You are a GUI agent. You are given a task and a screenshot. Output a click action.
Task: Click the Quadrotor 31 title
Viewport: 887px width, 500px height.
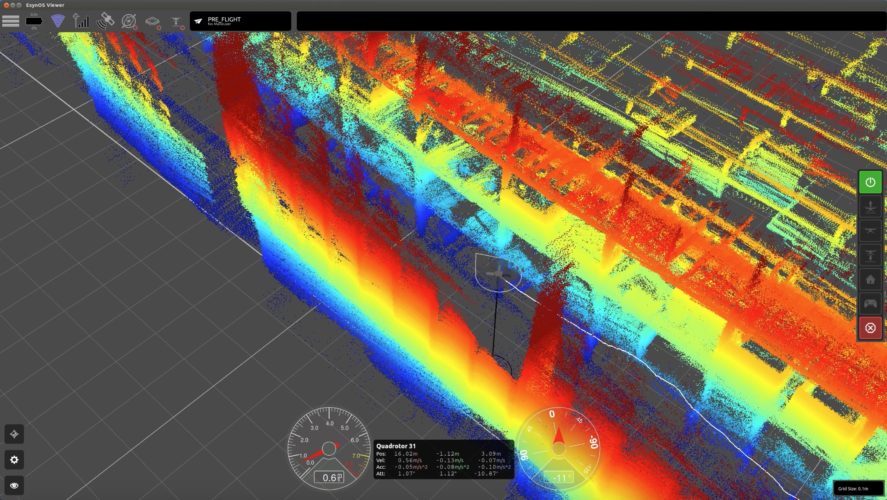tap(396, 446)
